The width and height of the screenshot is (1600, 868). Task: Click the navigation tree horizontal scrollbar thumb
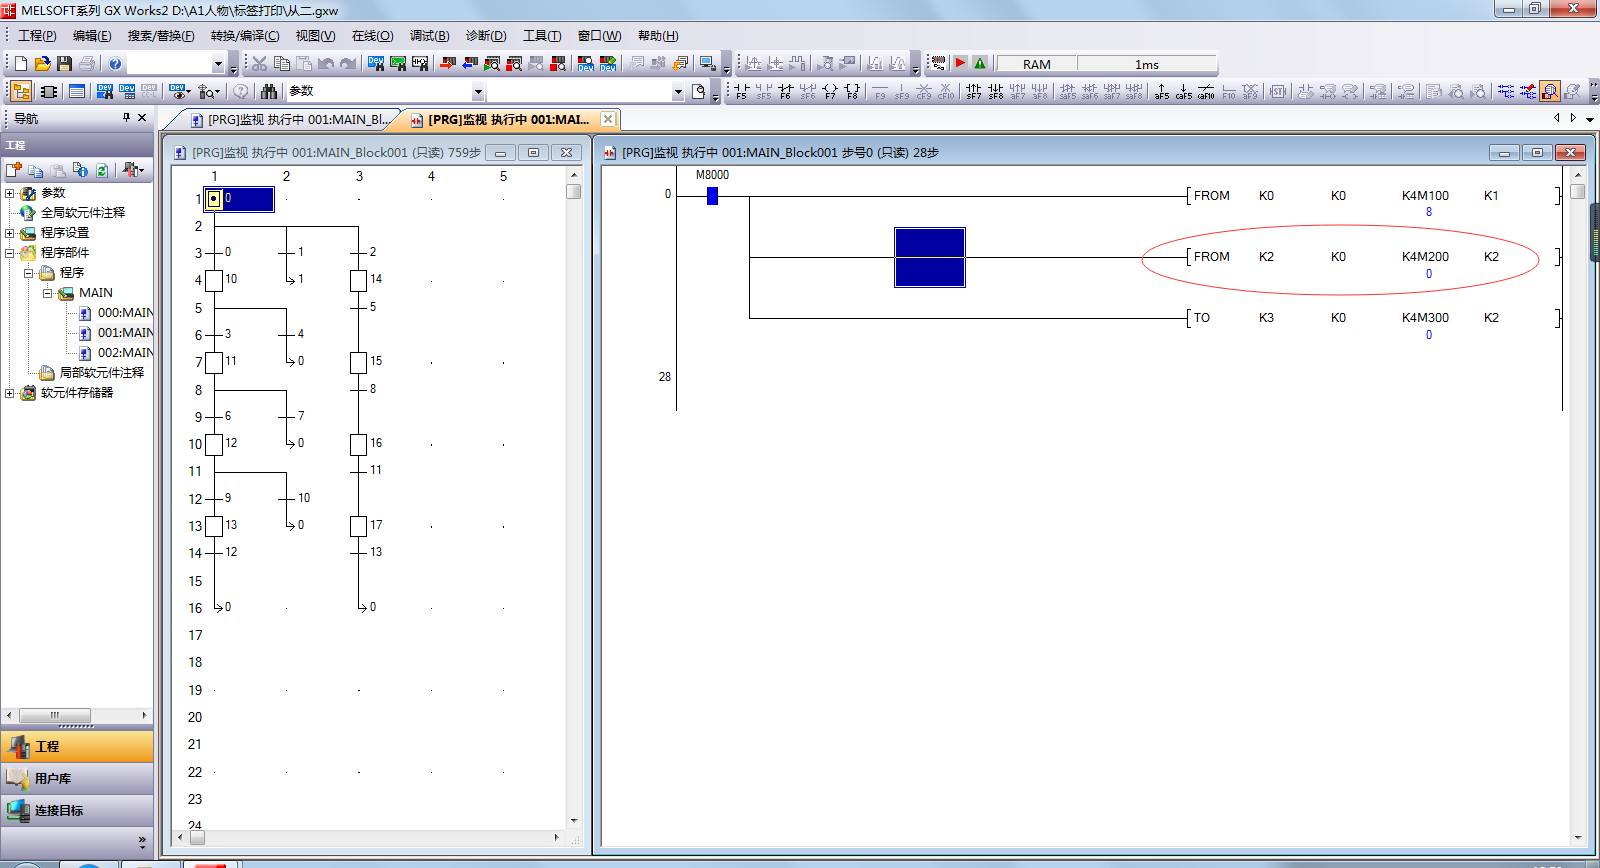pos(55,715)
